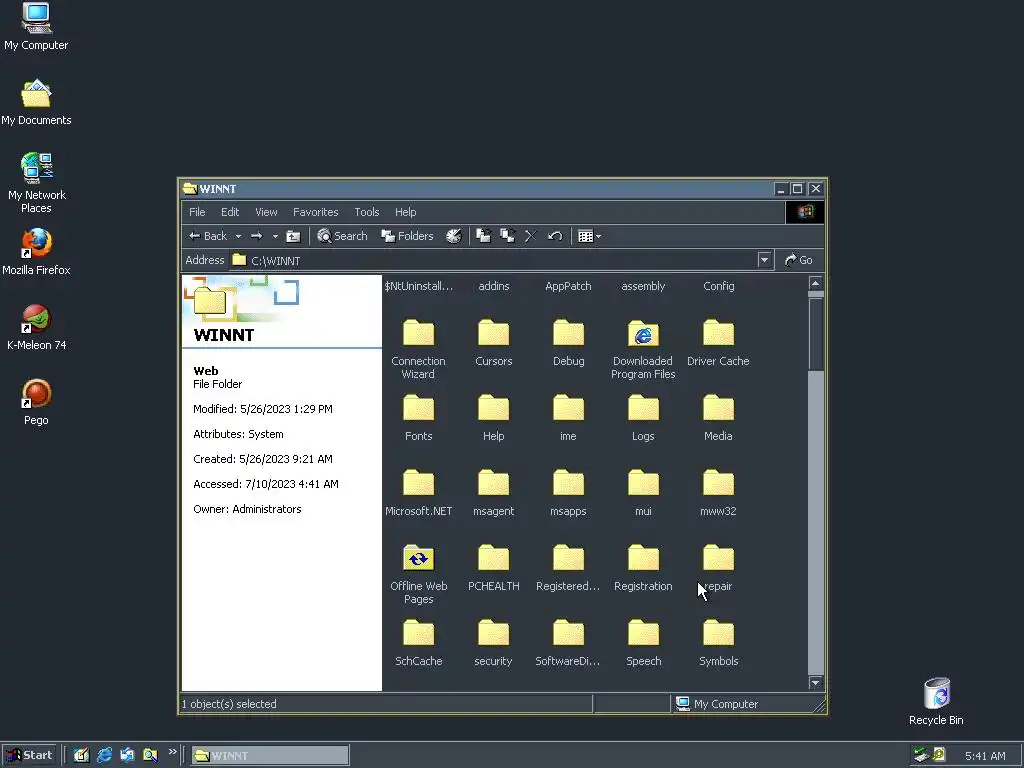Select the mui folder
Screen dimensions: 1024x768
point(643,492)
